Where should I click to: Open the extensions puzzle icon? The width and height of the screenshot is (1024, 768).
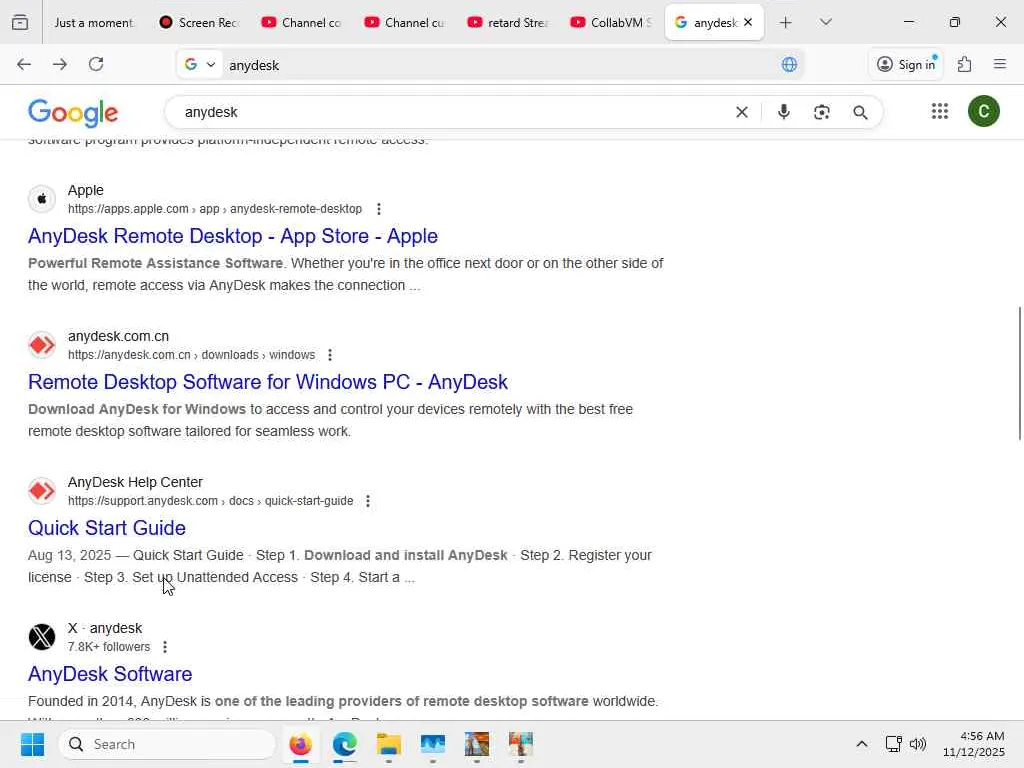(965, 64)
